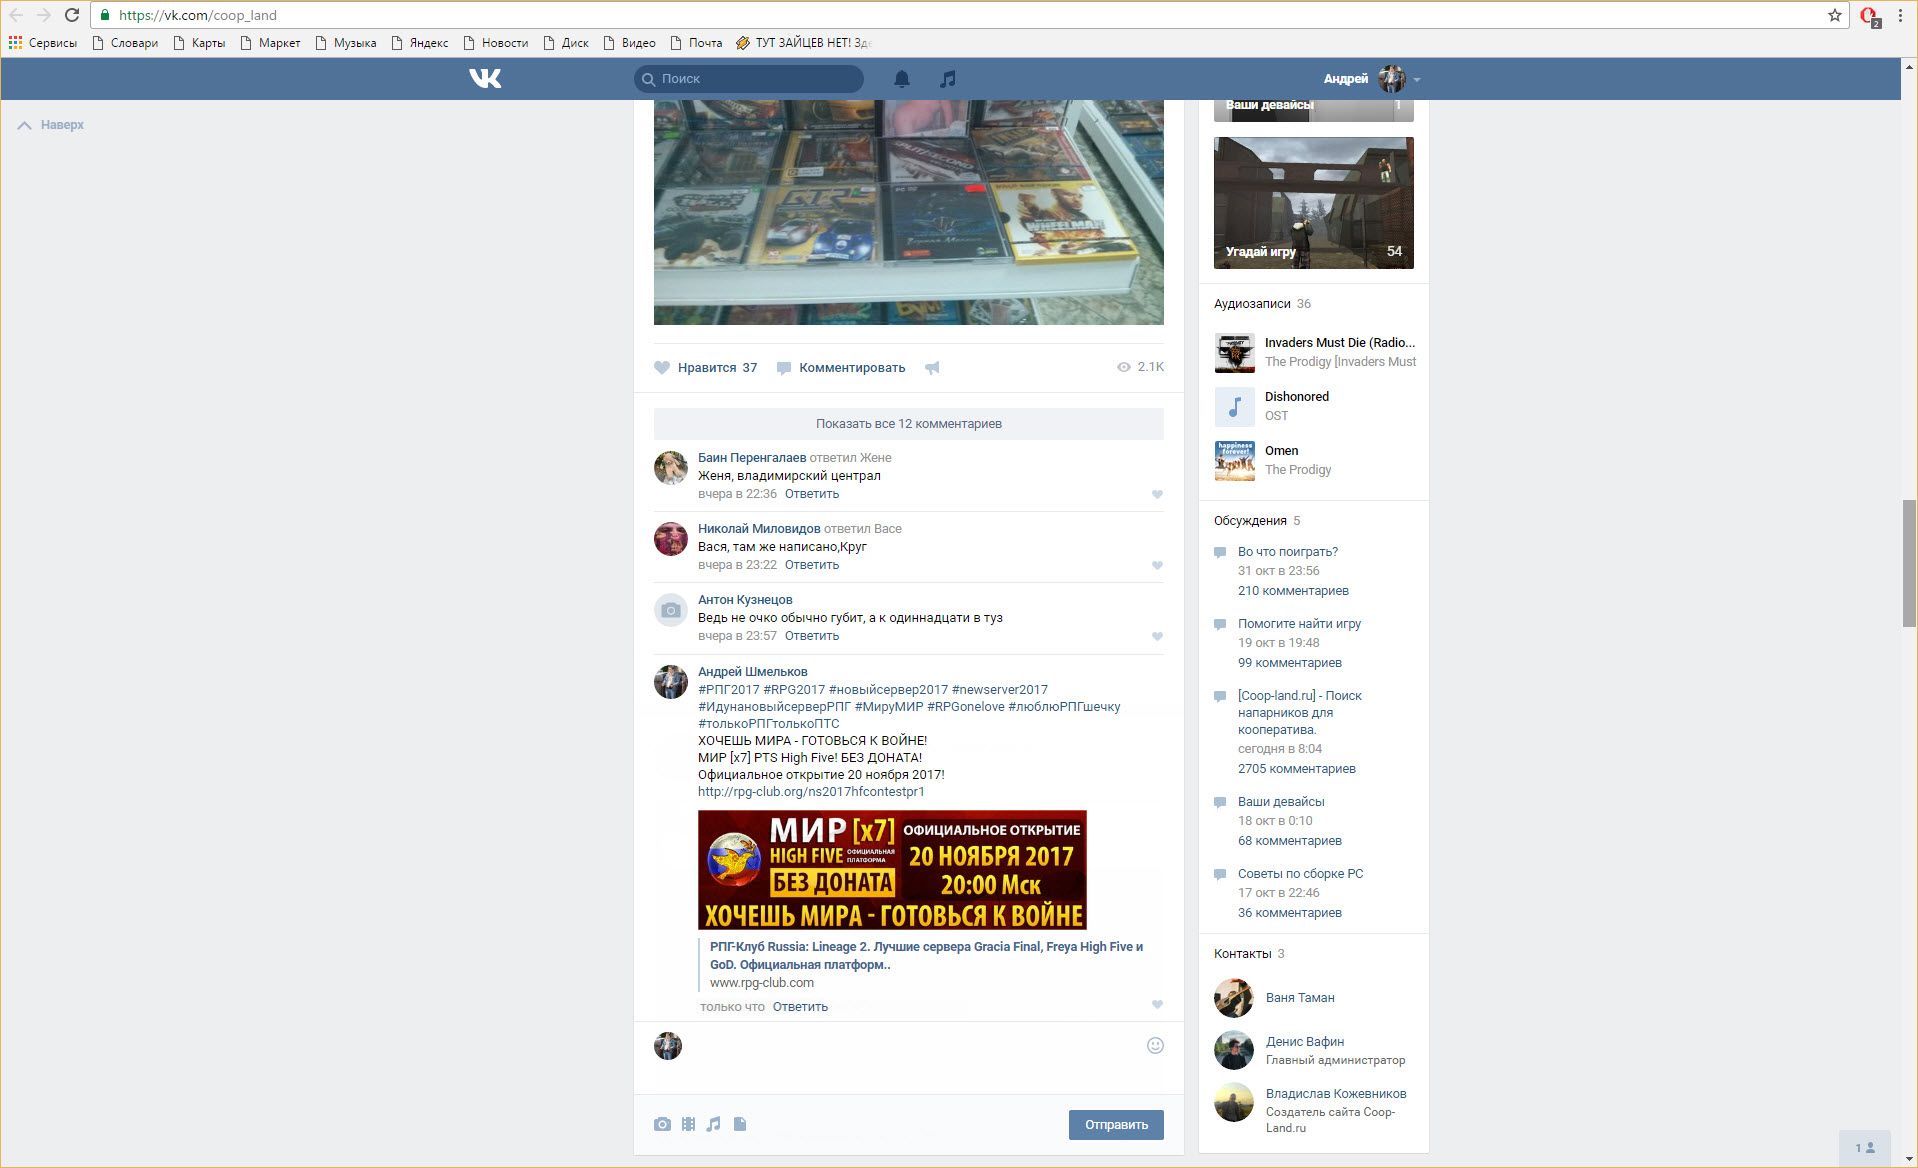Open the Новости bookmark
The image size is (1918, 1168).
tap(495, 43)
